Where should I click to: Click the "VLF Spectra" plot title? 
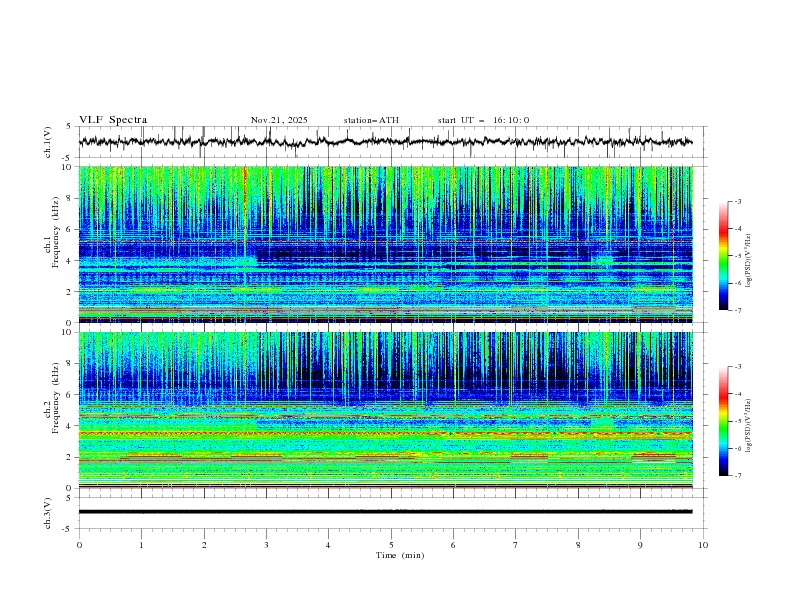(x=113, y=120)
